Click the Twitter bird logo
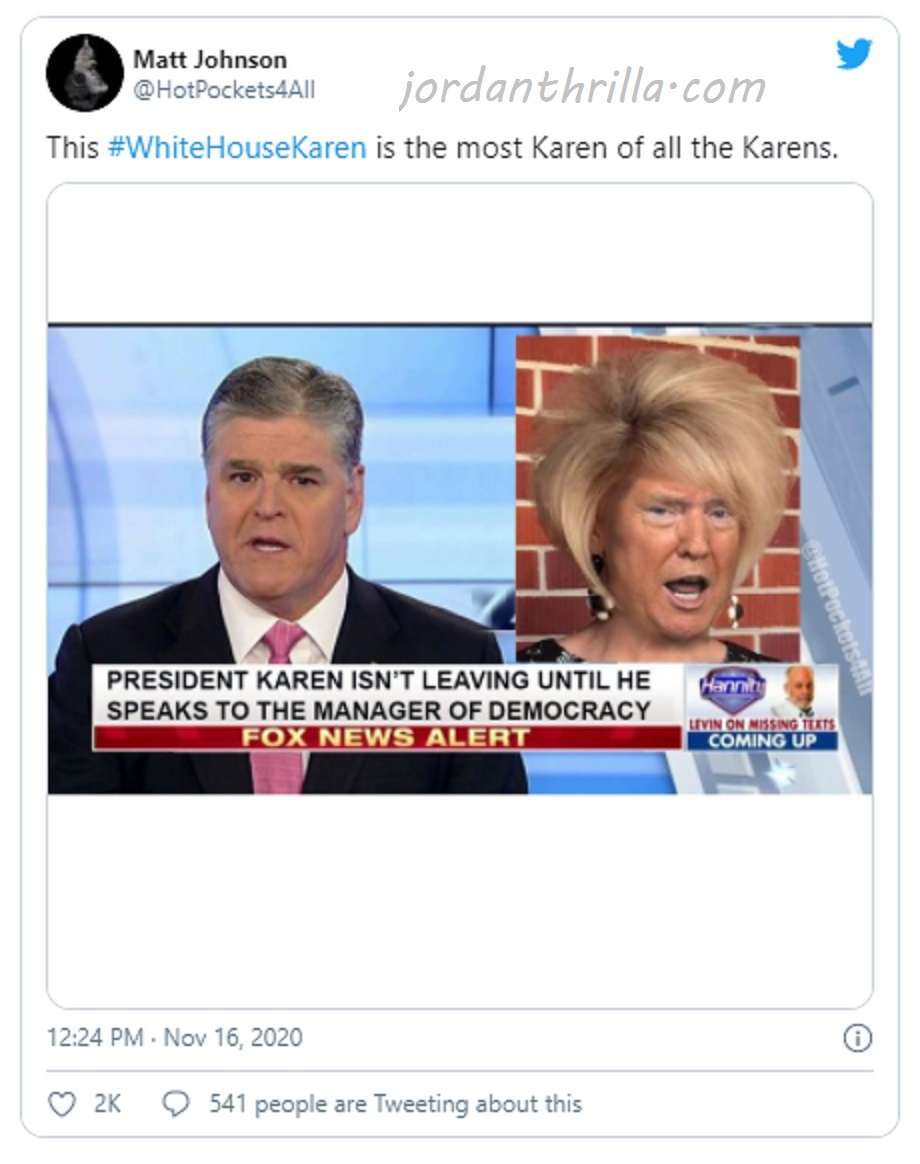Image resolution: width=920 pixels, height=1164 pixels. point(854,54)
